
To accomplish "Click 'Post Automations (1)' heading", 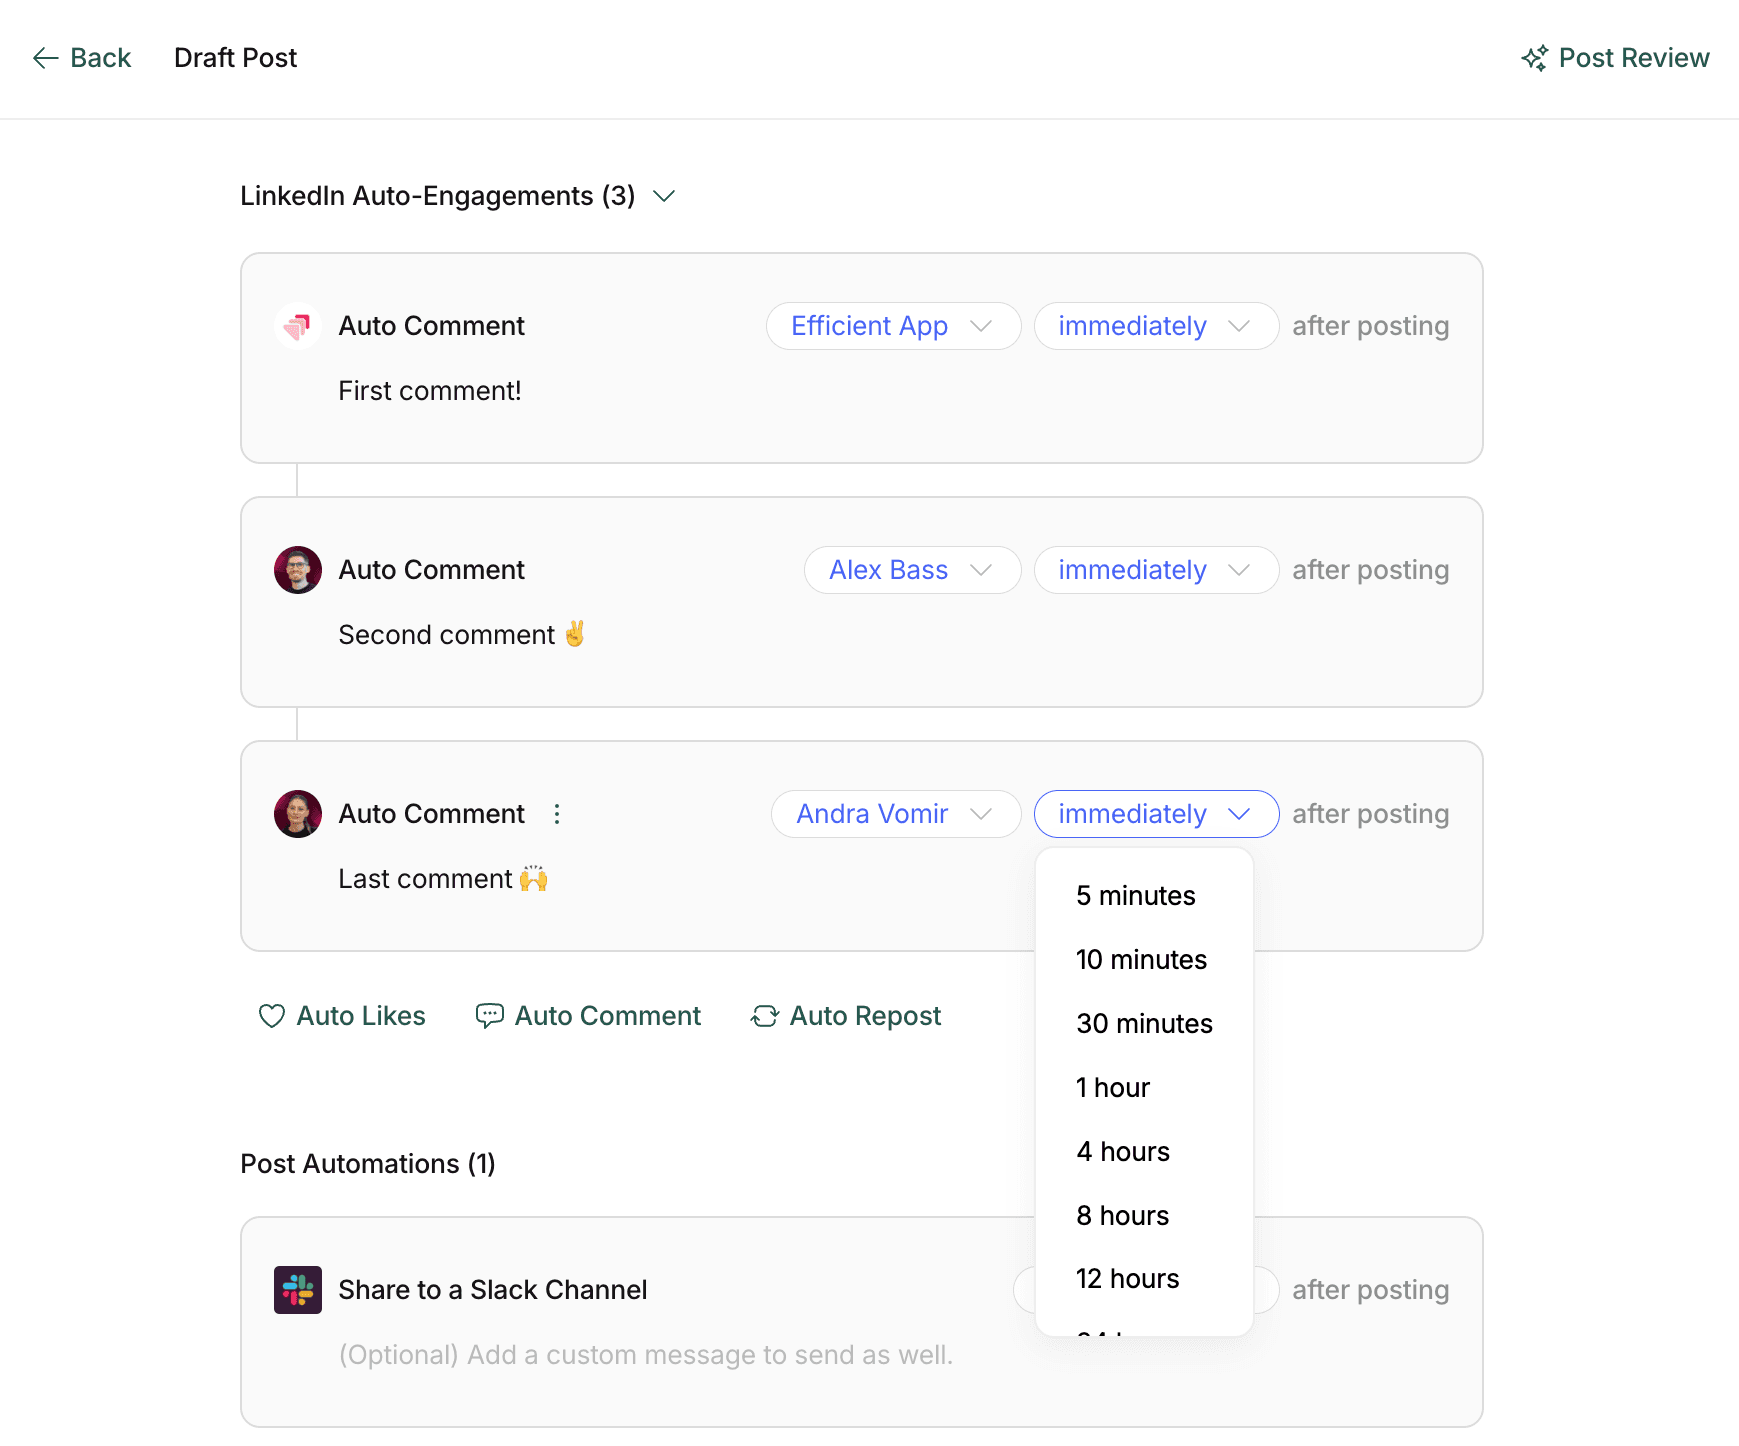I will (368, 1164).
